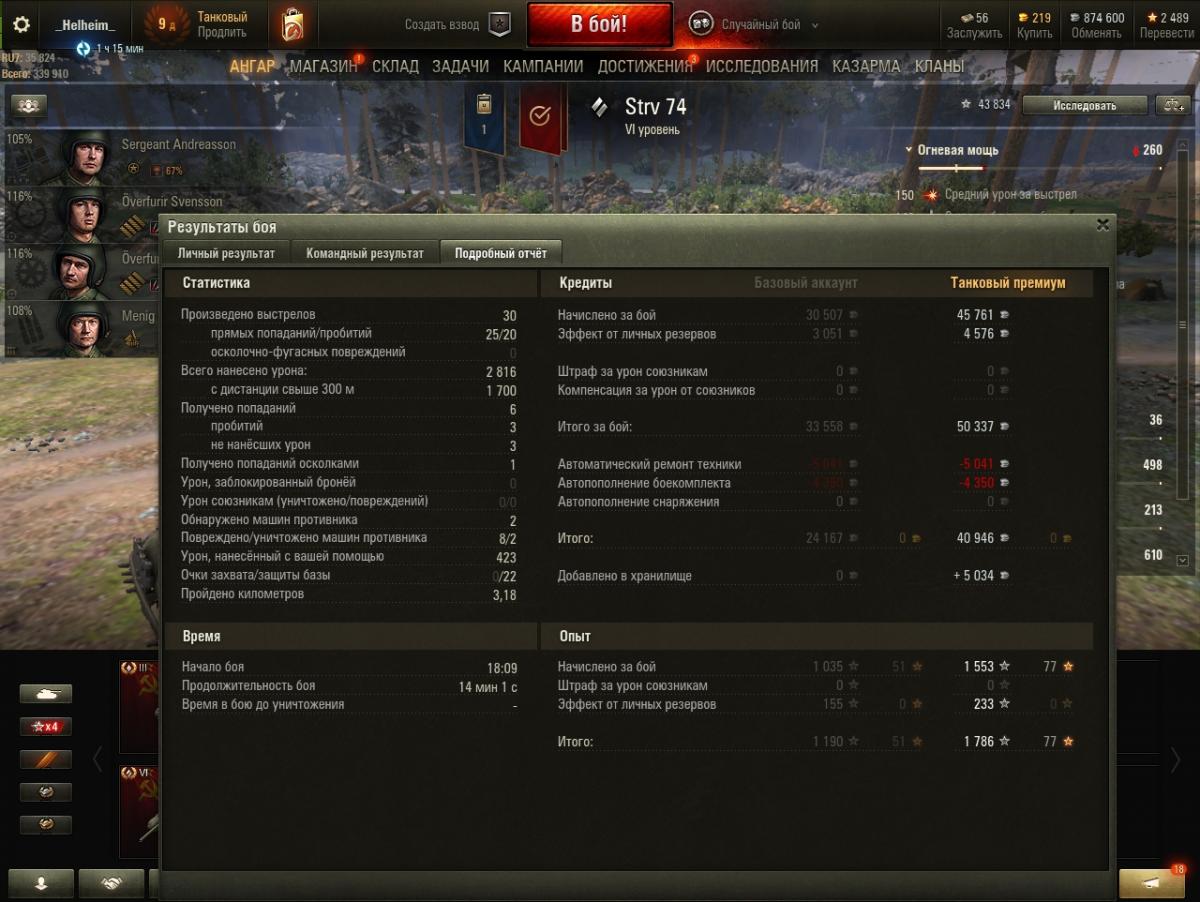Expand the vehicle parameters bottom arrow
This screenshot has width=1200, height=902.
click(1183, 561)
